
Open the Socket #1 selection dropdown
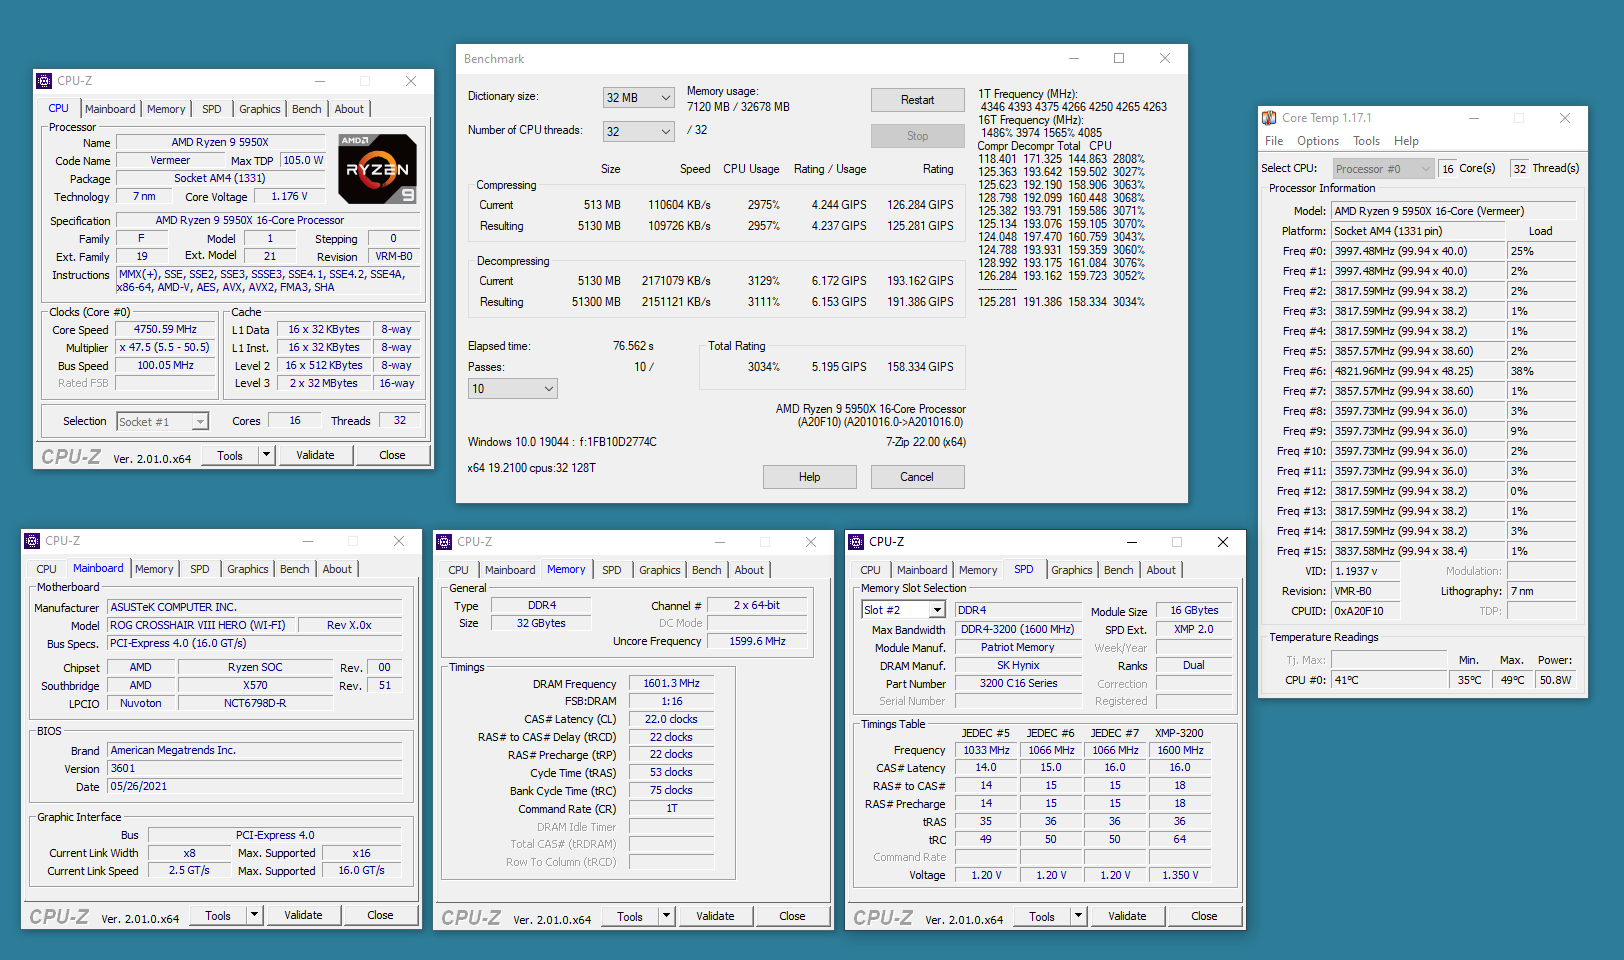(162, 422)
